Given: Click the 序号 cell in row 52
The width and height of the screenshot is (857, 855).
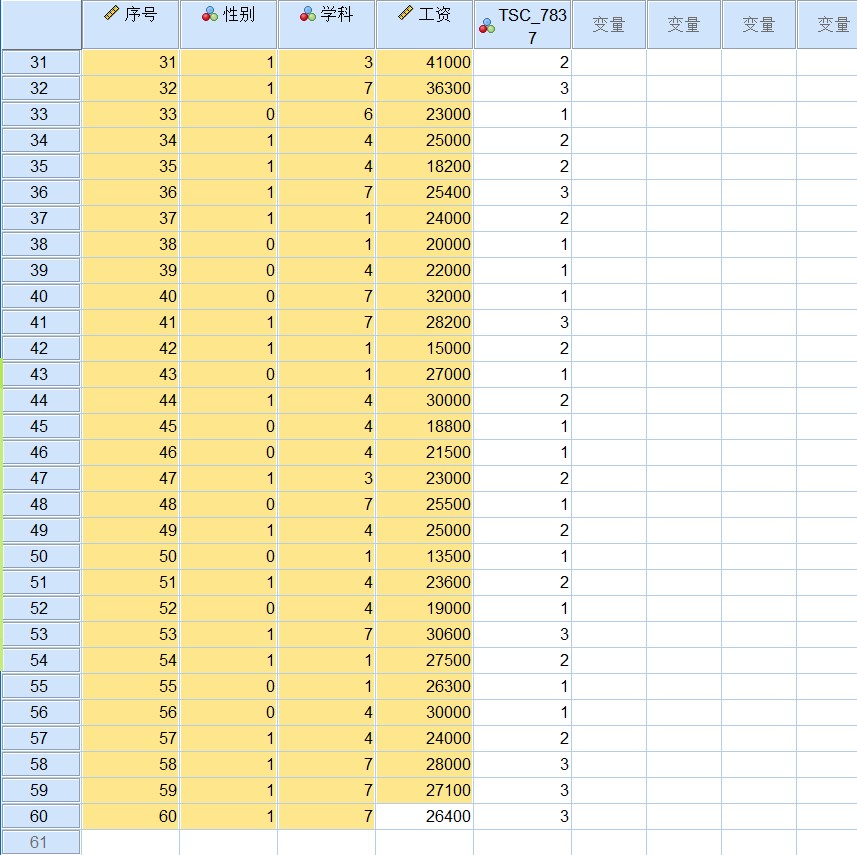Looking at the screenshot, I should 131,608.
